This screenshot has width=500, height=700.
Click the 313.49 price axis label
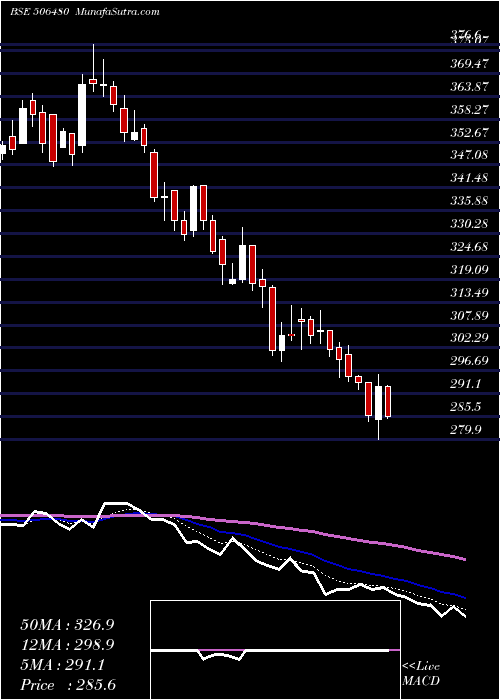click(x=469, y=292)
